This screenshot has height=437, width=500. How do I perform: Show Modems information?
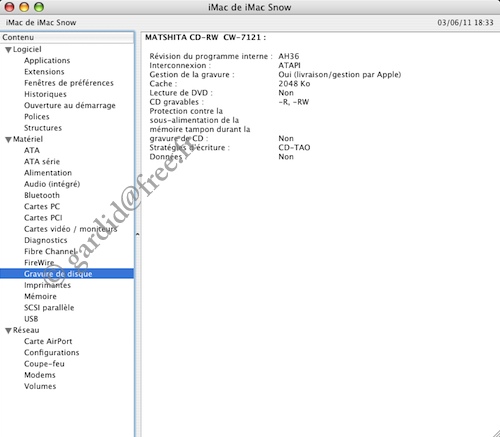40,375
